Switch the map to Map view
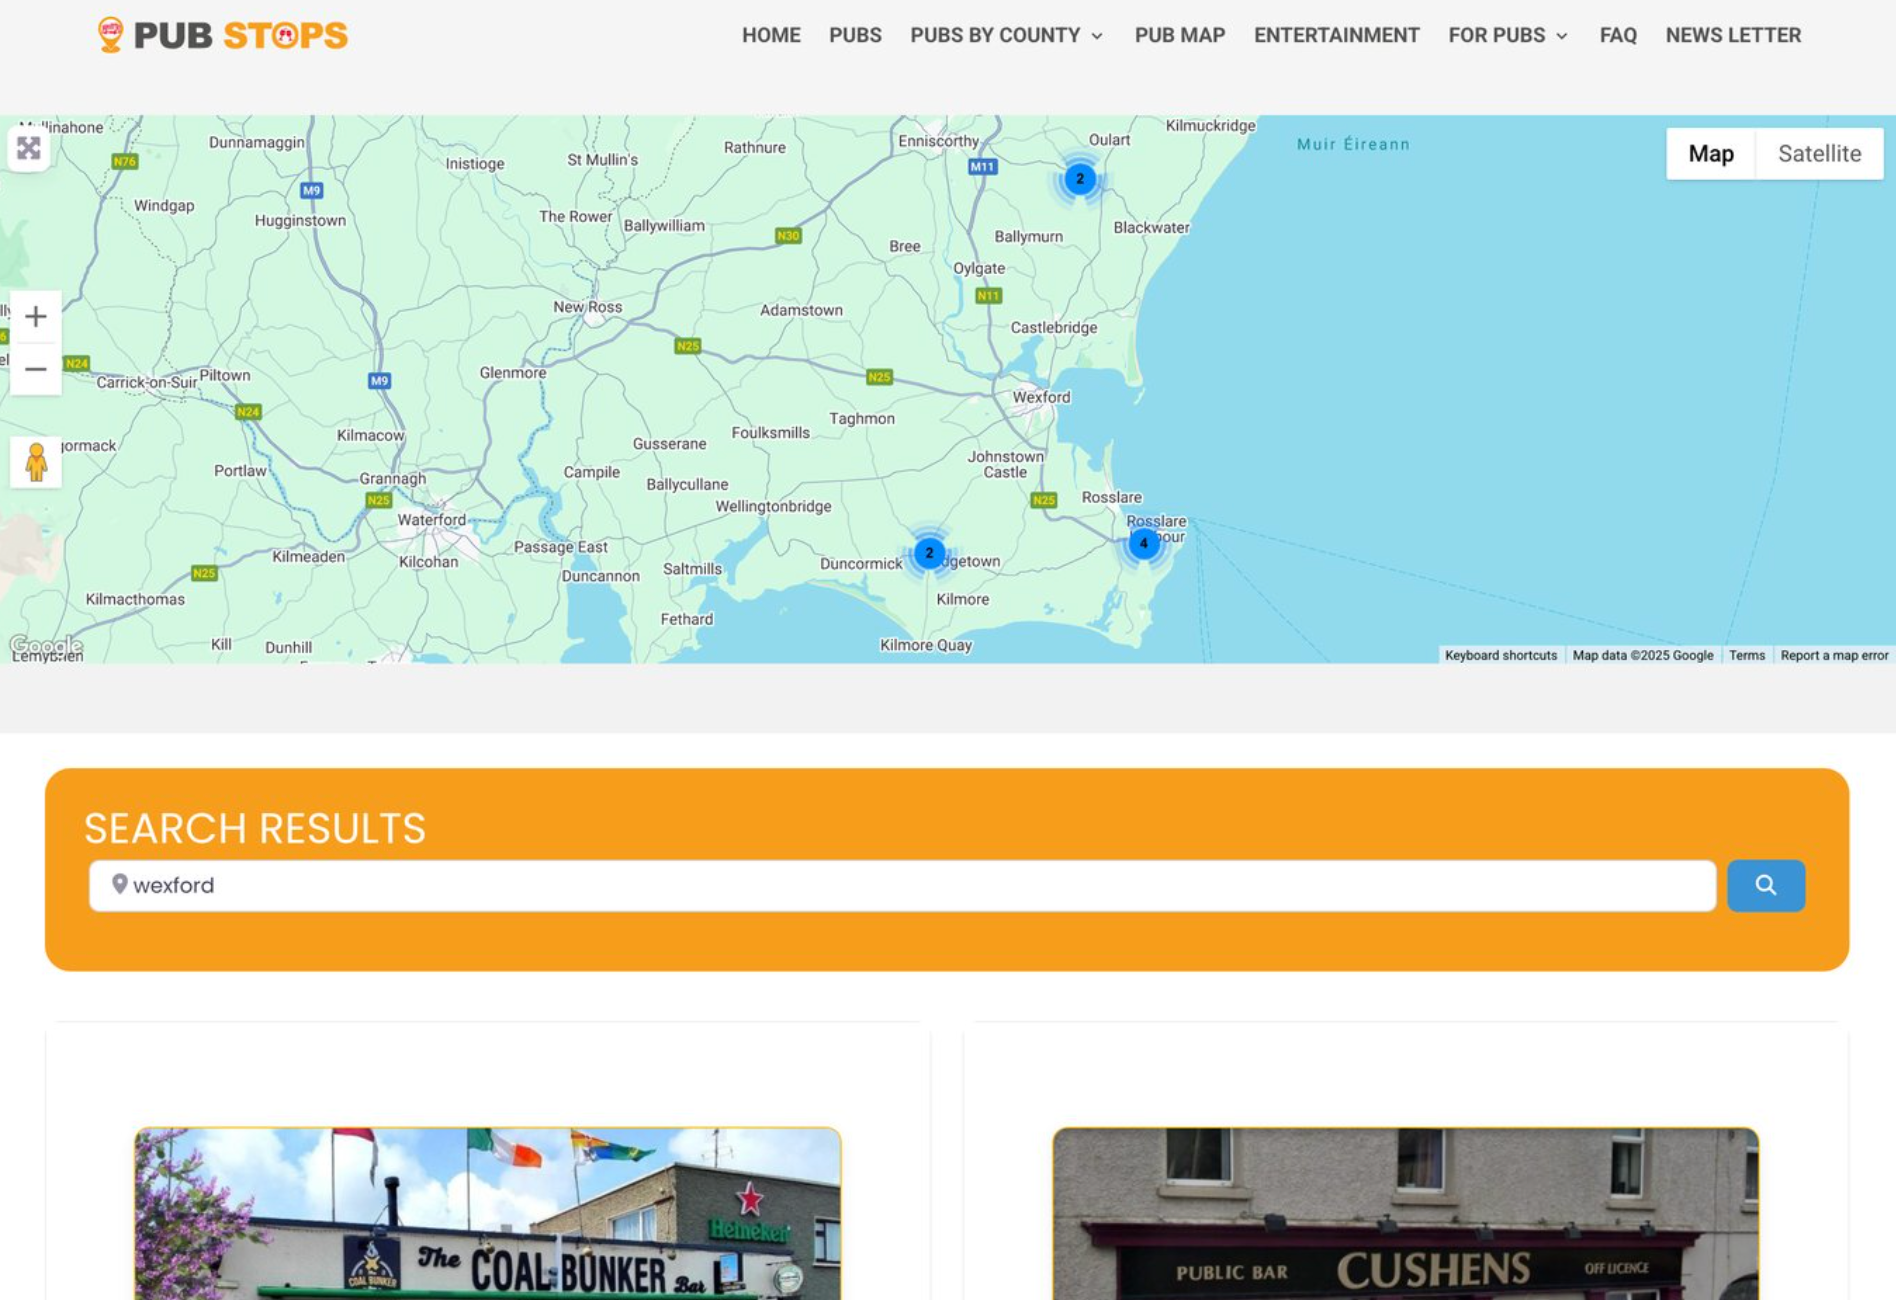The image size is (1896, 1300). click(1711, 153)
